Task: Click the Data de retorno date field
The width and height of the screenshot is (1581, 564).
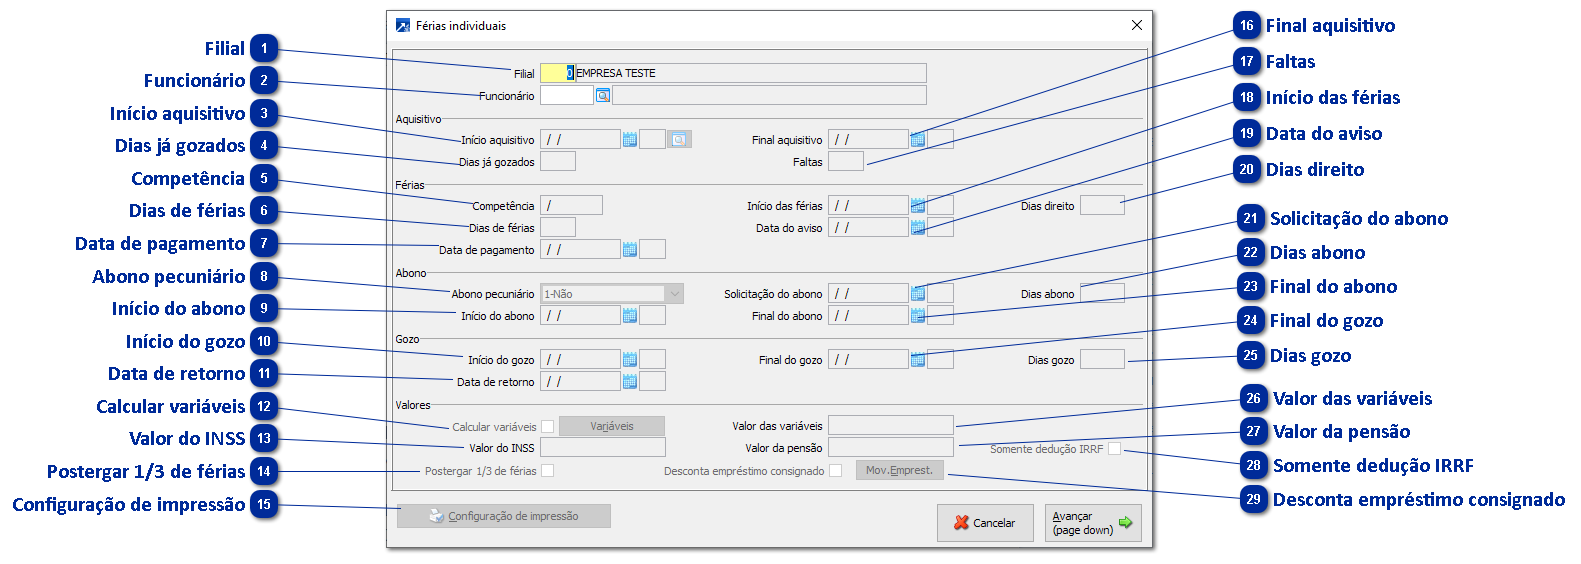Action: [580, 381]
